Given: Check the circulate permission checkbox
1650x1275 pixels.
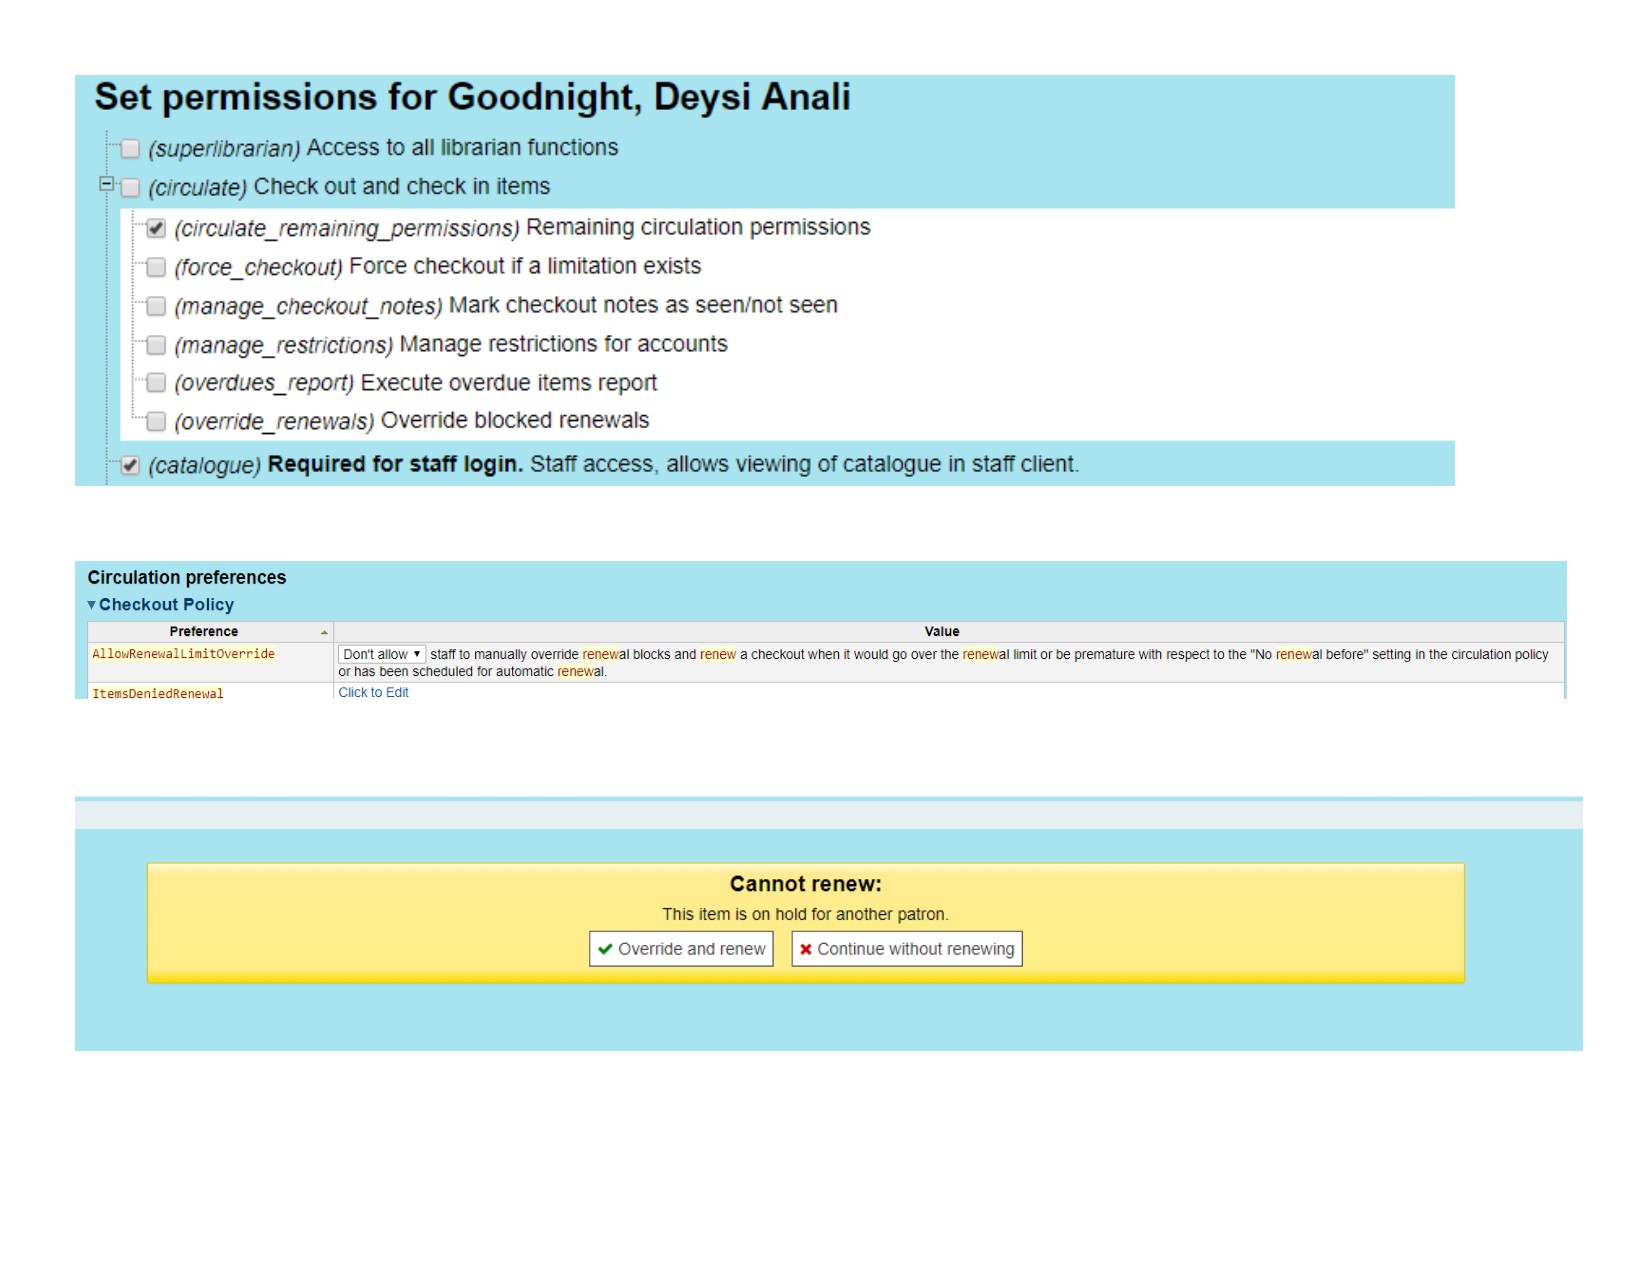Looking at the screenshot, I should click(x=130, y=188).
